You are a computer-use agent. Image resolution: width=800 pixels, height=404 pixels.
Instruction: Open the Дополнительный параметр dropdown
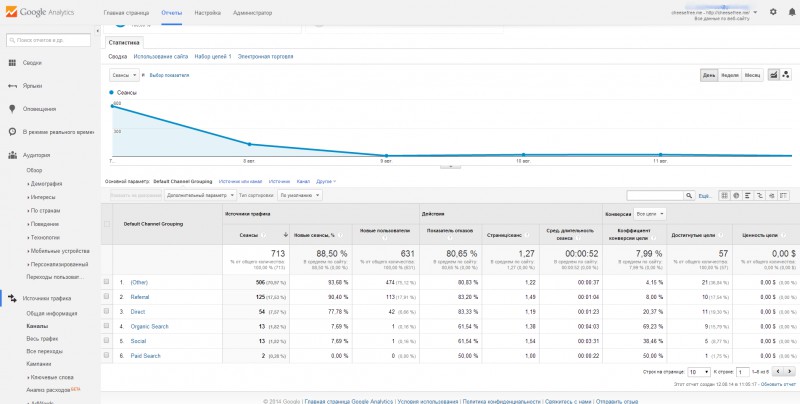pos(201,195)
